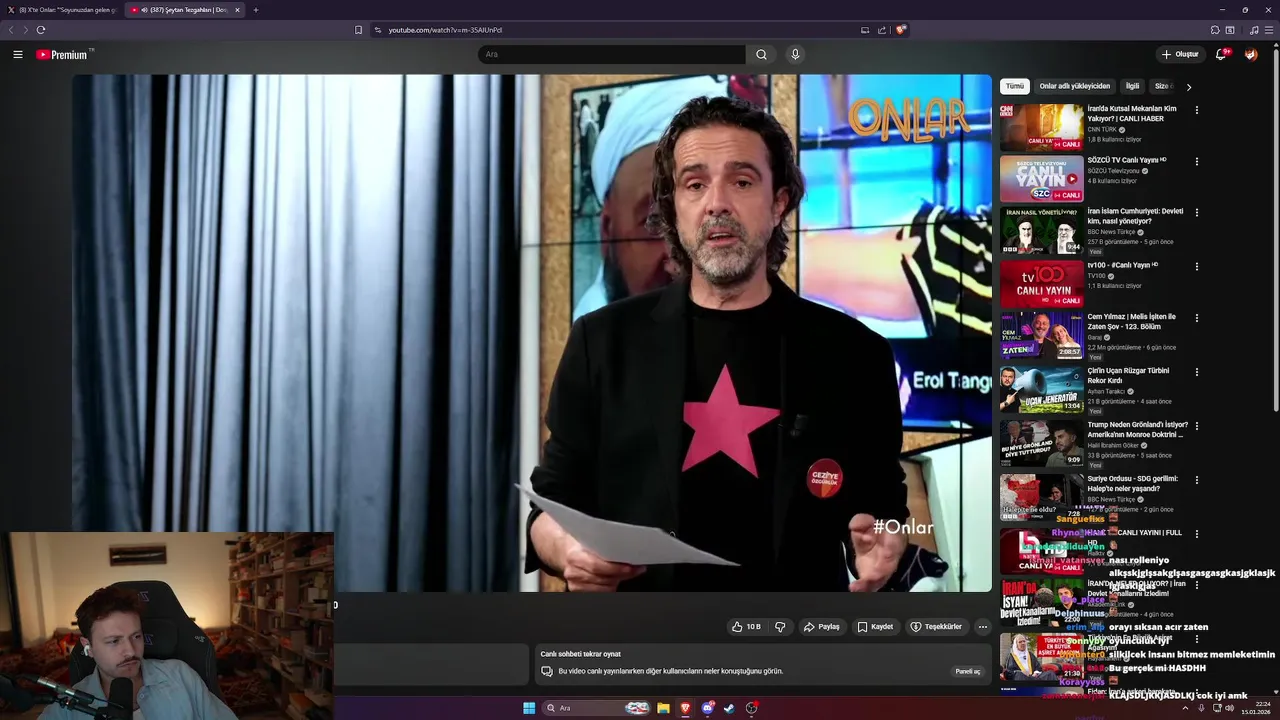The image size is (1280, 720).
Task: Open the YouTube account avatar menu
Action: [x=1251, y=54]
